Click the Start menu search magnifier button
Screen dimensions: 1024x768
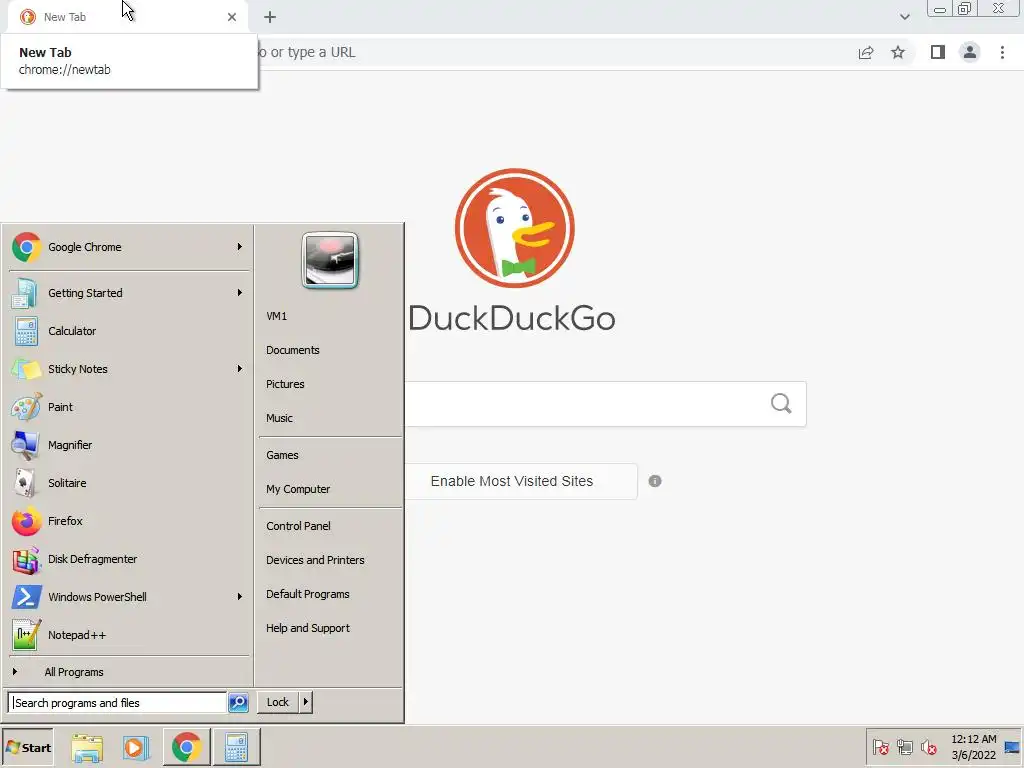pyautogui.click(x=238, y=703)
